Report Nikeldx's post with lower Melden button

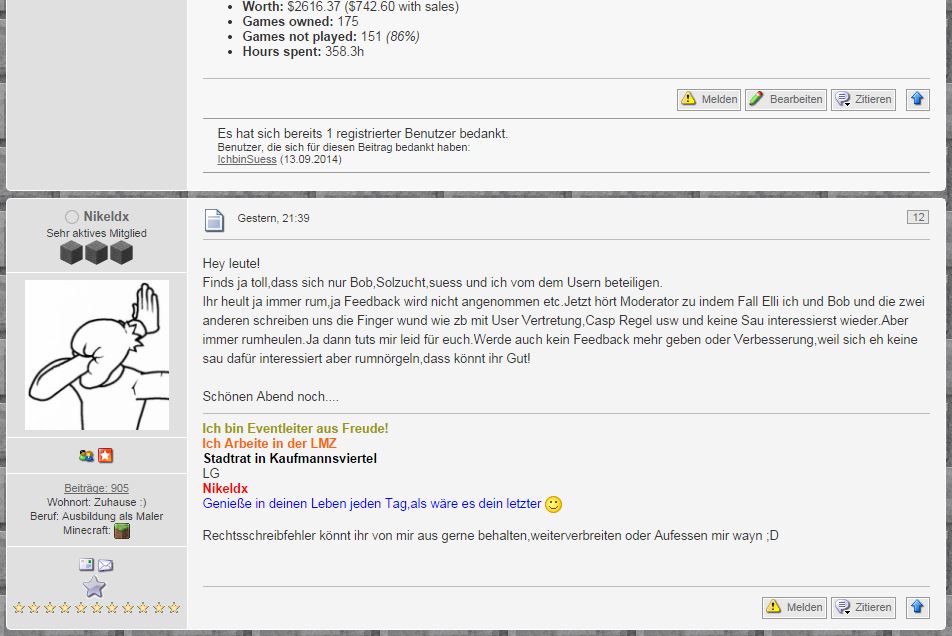point(794,607)
